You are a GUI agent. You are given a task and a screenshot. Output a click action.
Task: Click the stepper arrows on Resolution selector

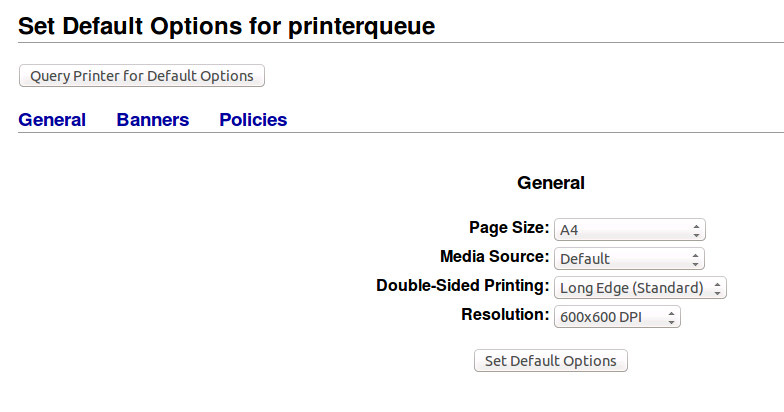[672, 317]
